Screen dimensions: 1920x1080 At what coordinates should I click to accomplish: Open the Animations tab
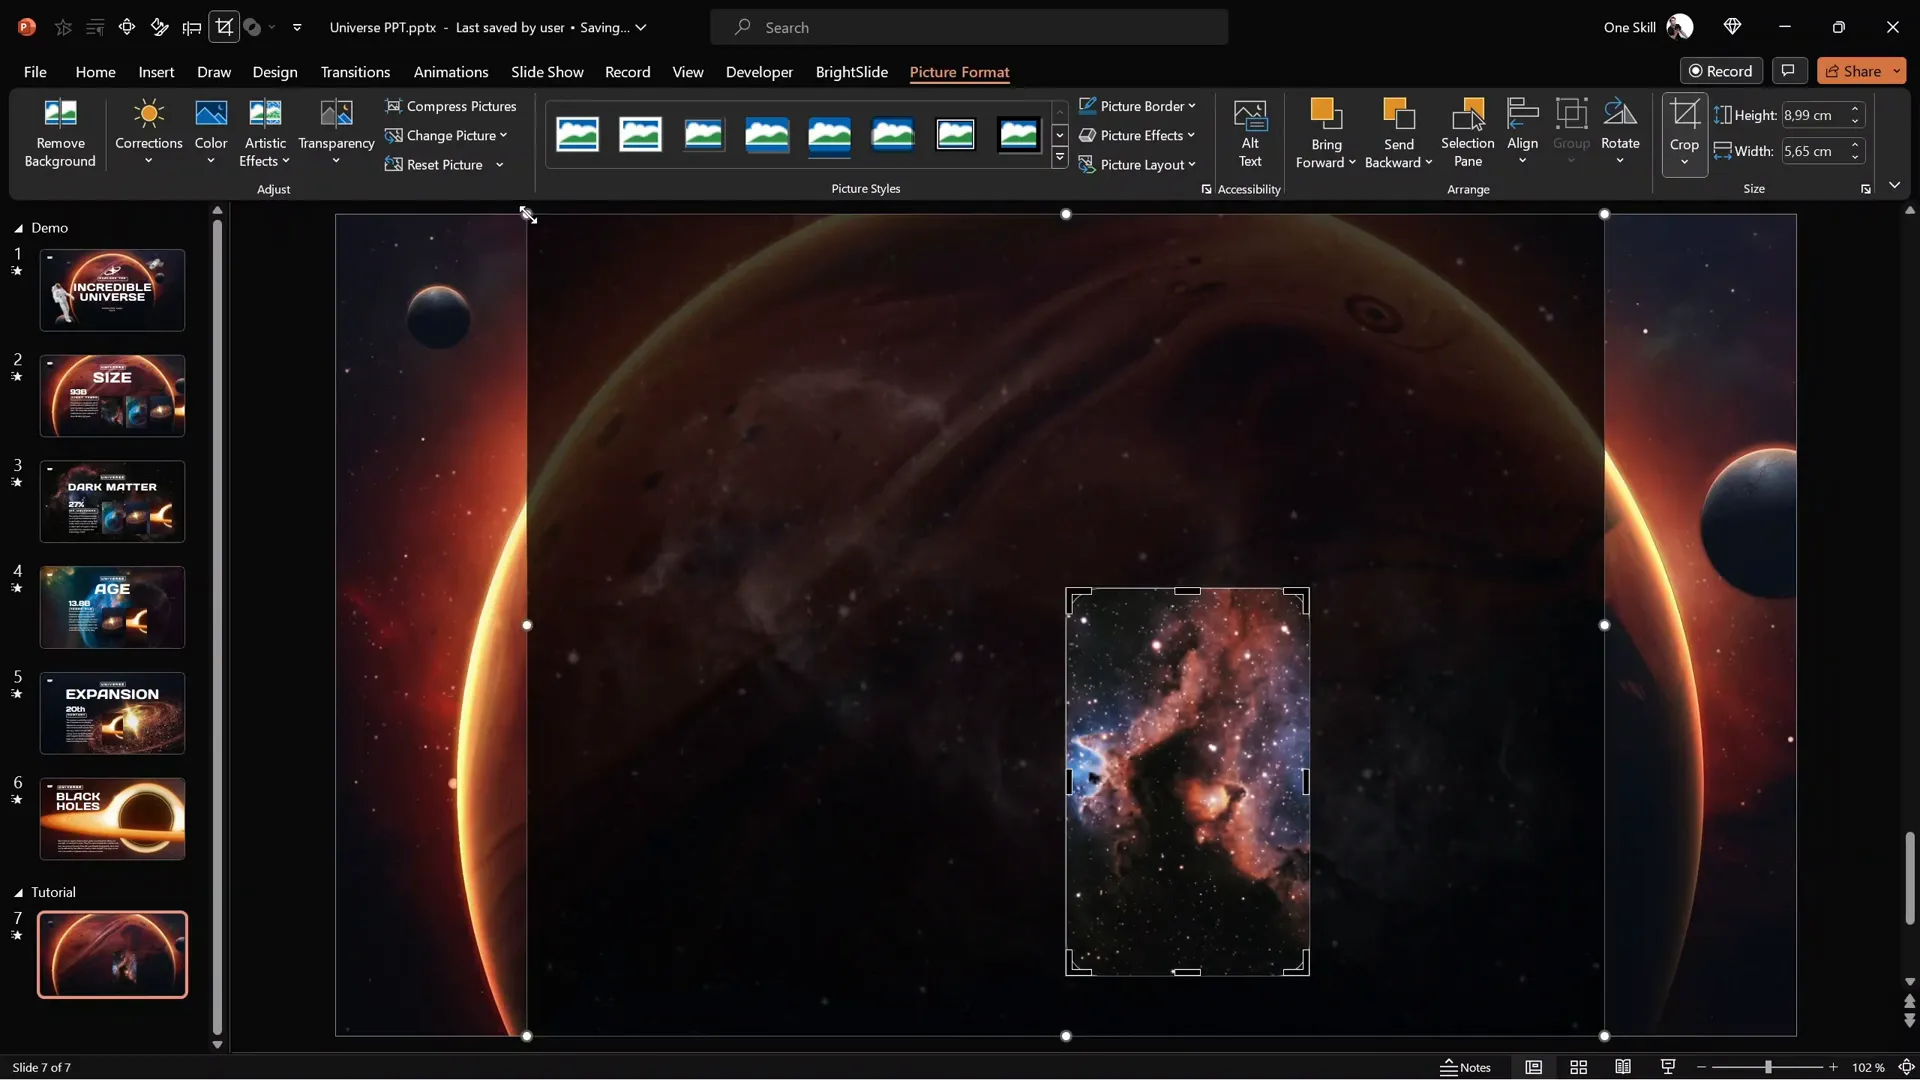coord(451,72)
